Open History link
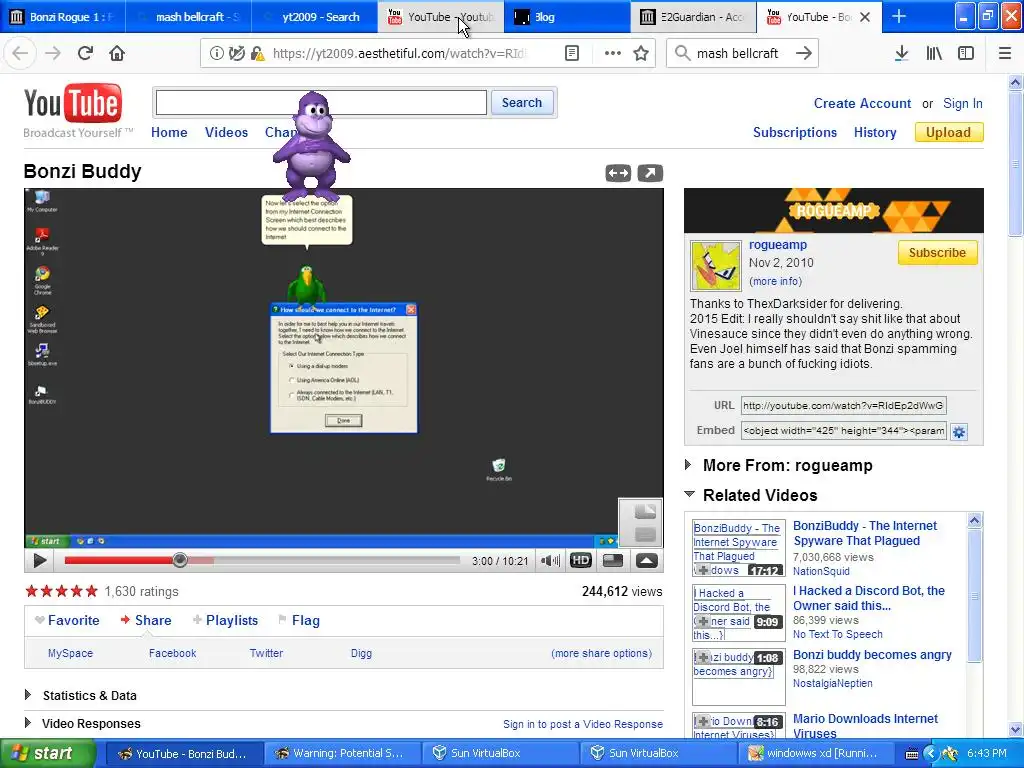This screenshot has width=1024, height=768. pos(875,132)
